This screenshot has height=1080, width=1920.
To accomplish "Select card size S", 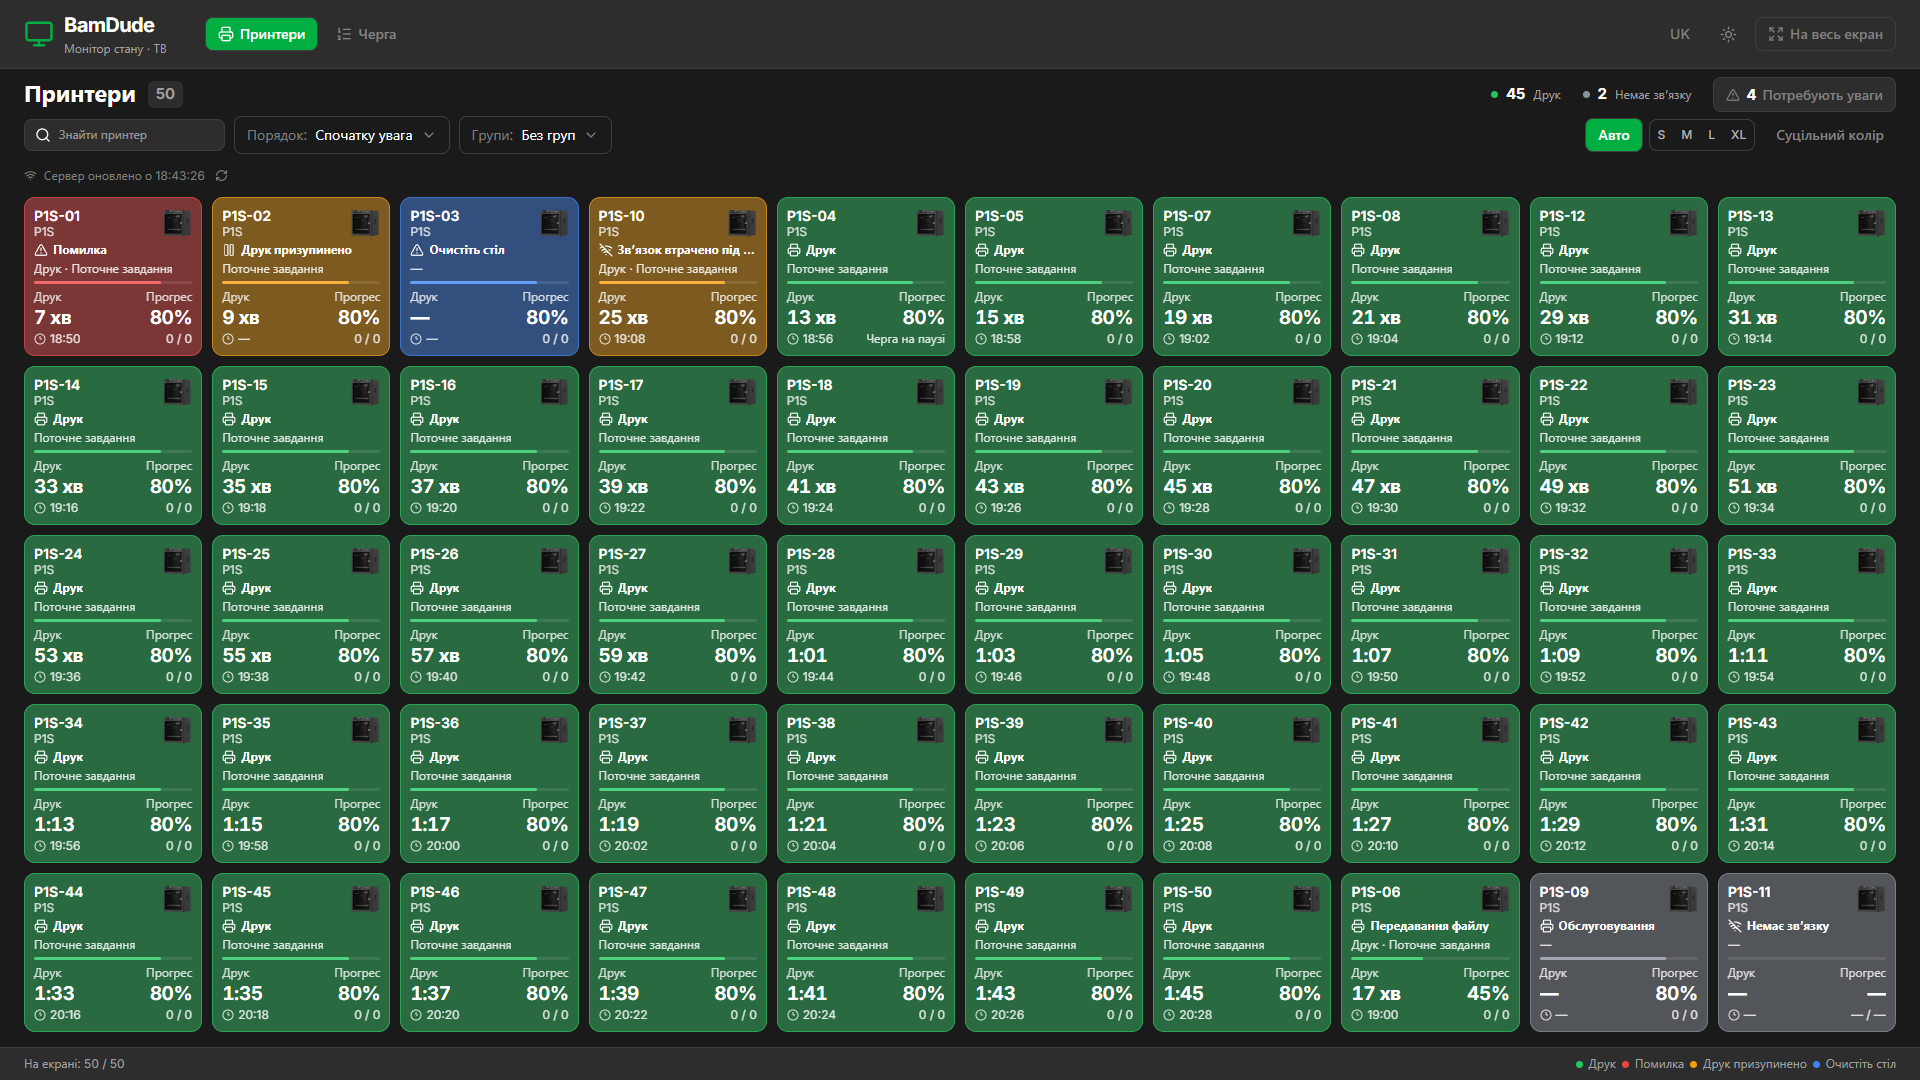I will point(1661,135).
